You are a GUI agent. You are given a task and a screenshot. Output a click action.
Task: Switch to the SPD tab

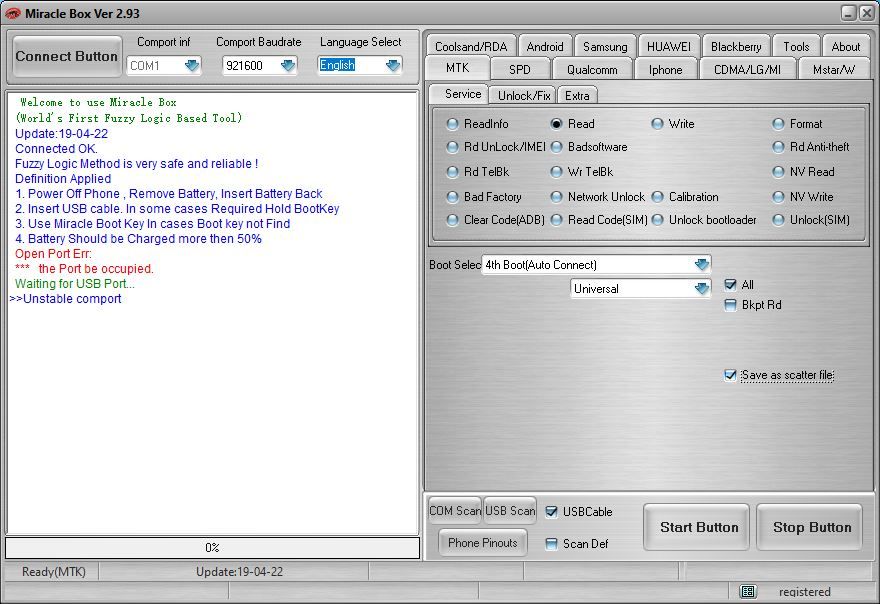click(520, 70)
